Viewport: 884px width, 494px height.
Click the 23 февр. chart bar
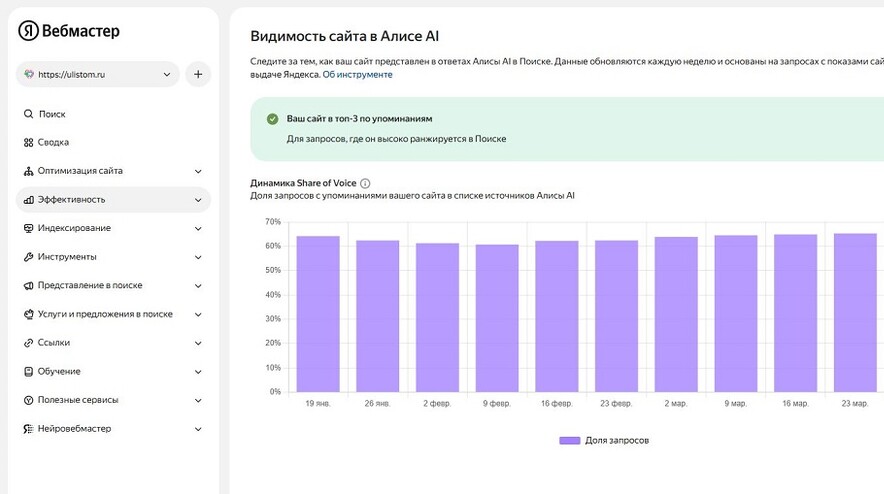[617, 316]
